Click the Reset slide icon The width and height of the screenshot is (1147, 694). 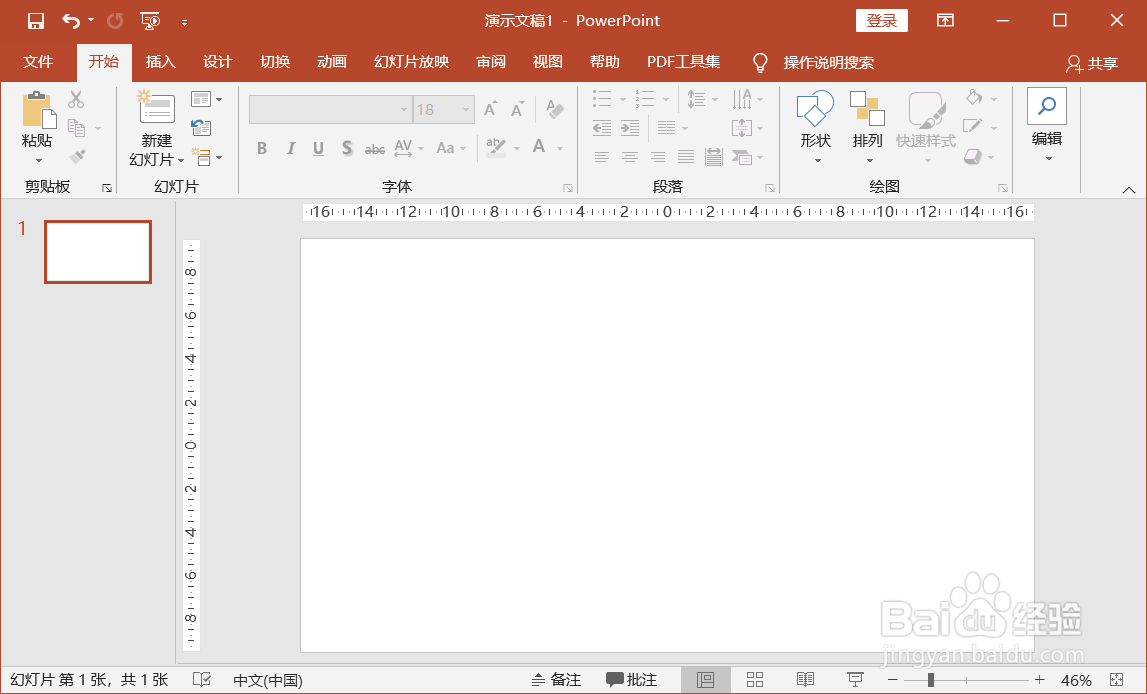point(201,128)
